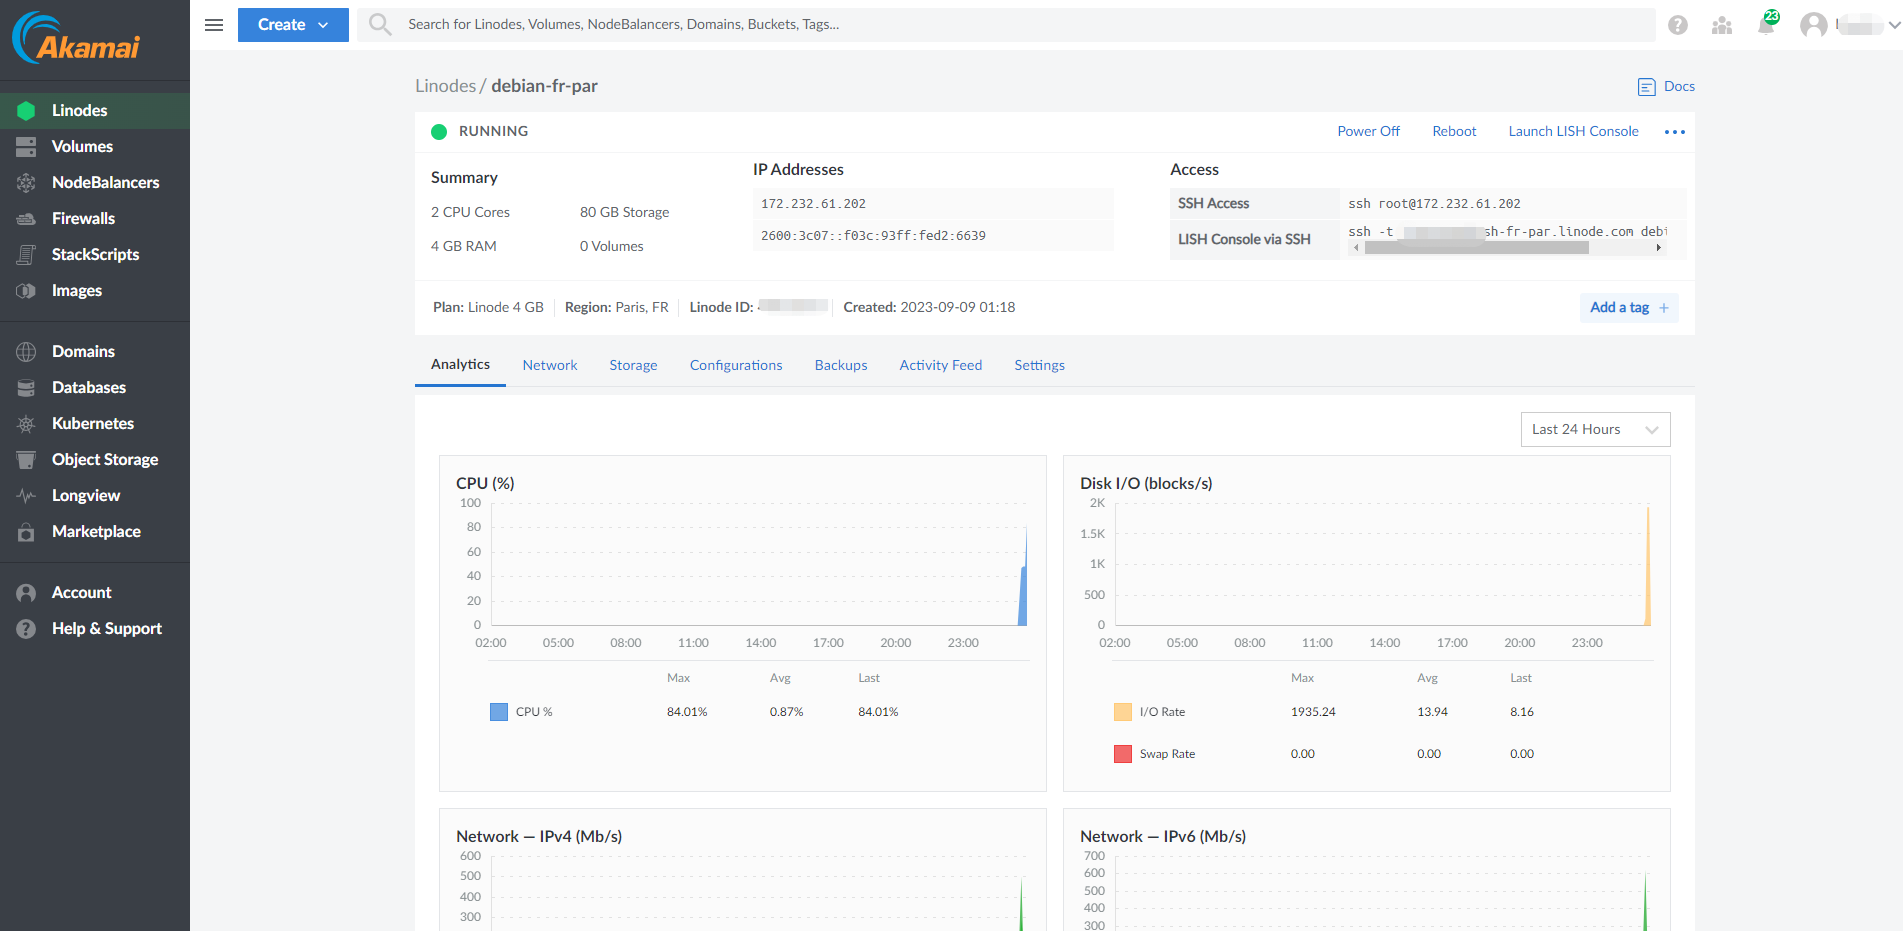The height and width of the screenshot is (931, 1903).
Task: Click the StackScripts sidebar icon
Action: click(x=26, y=254)
